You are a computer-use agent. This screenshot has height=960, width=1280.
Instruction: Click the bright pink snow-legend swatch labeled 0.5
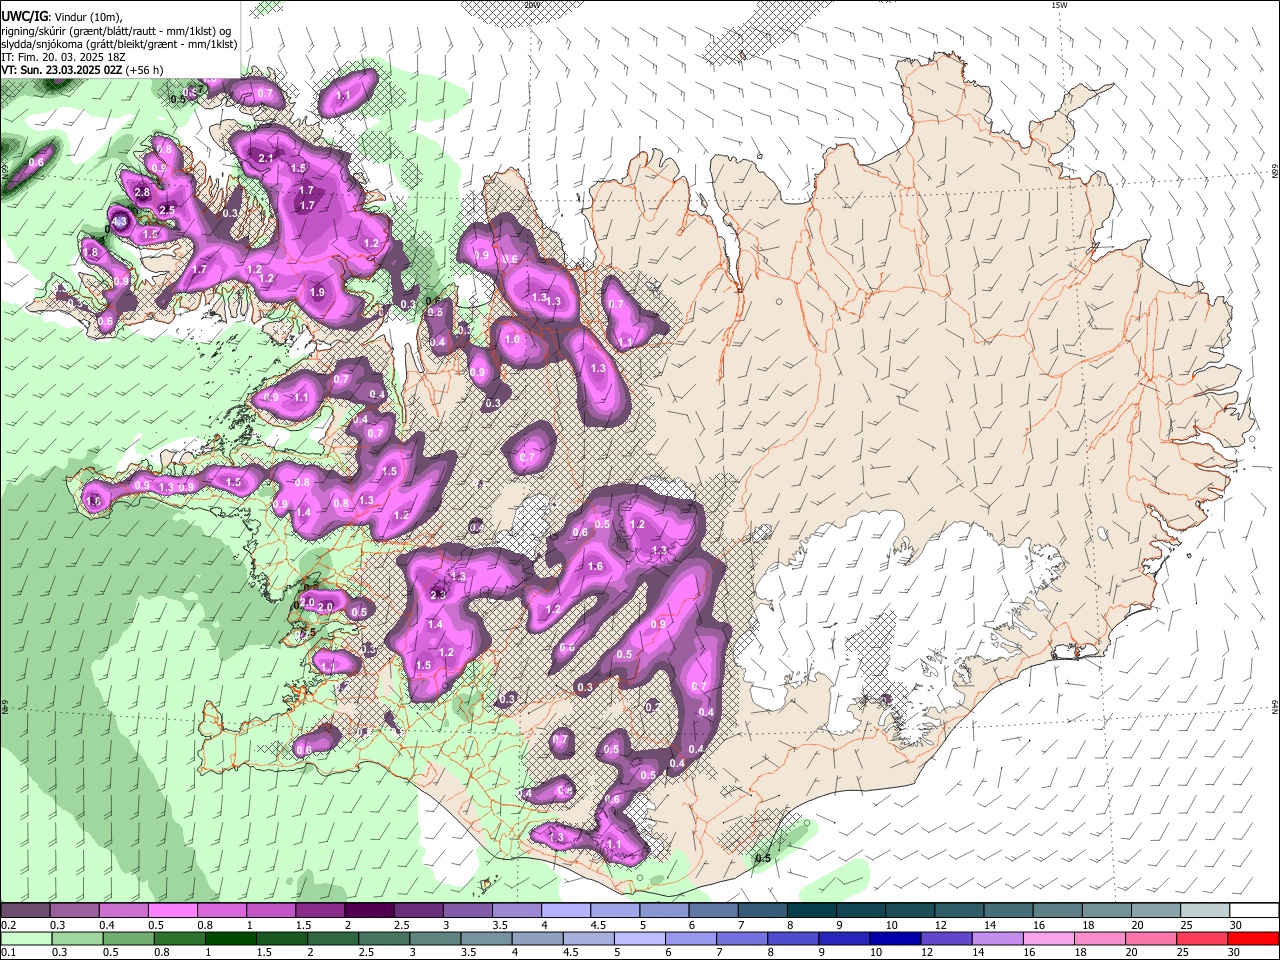(x=172, y=911)
